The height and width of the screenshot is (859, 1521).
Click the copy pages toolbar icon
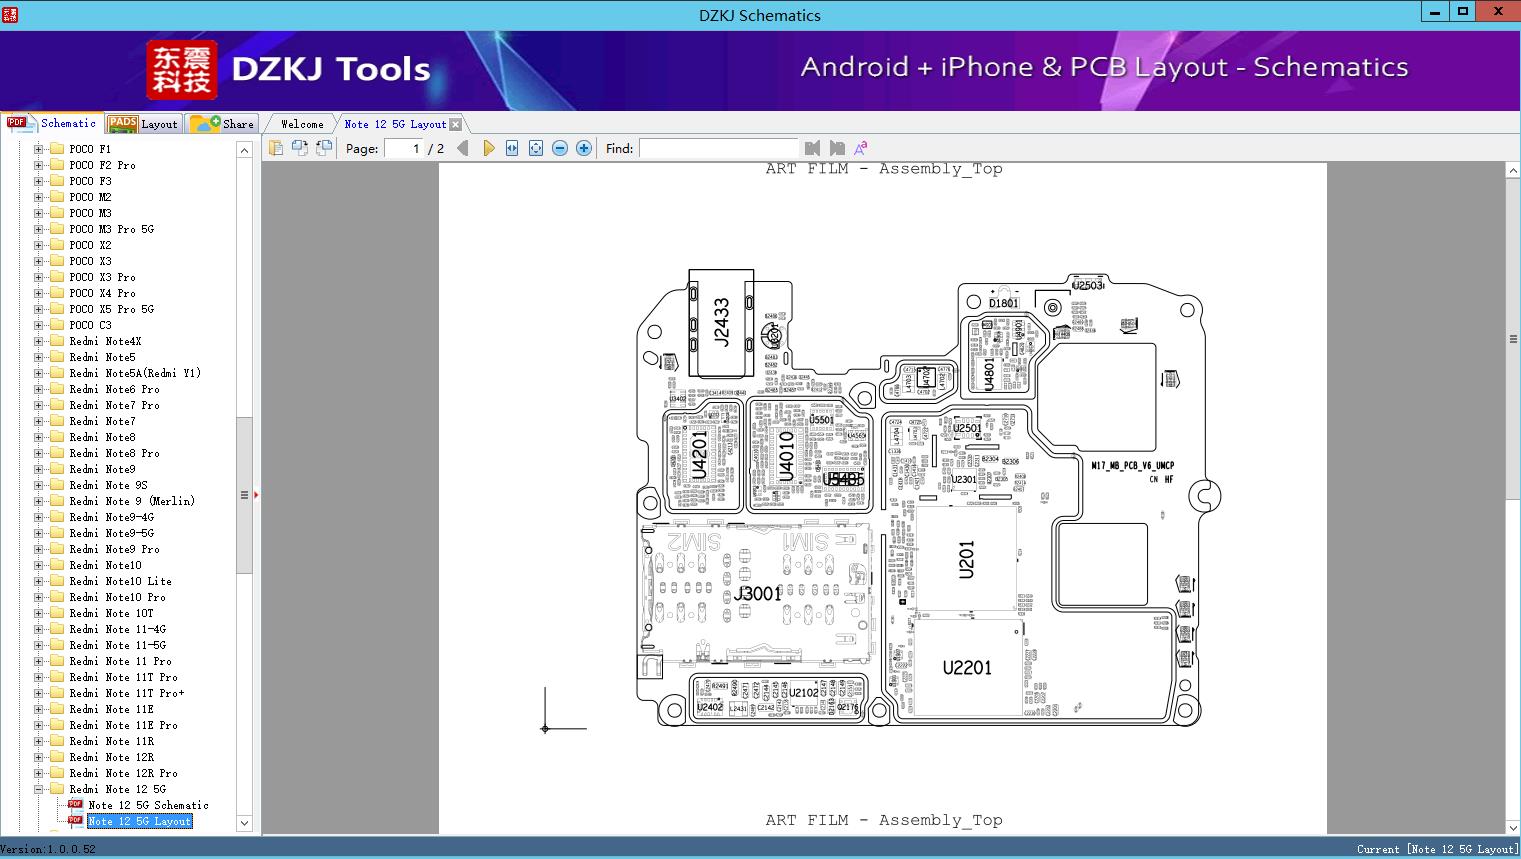pyautogui.click(x=276, y=148)
